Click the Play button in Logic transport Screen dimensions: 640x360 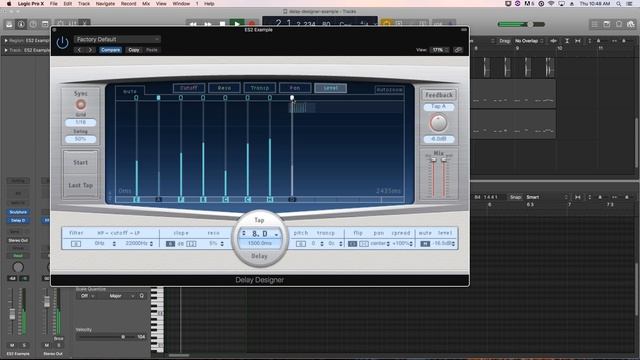point(237,24)
